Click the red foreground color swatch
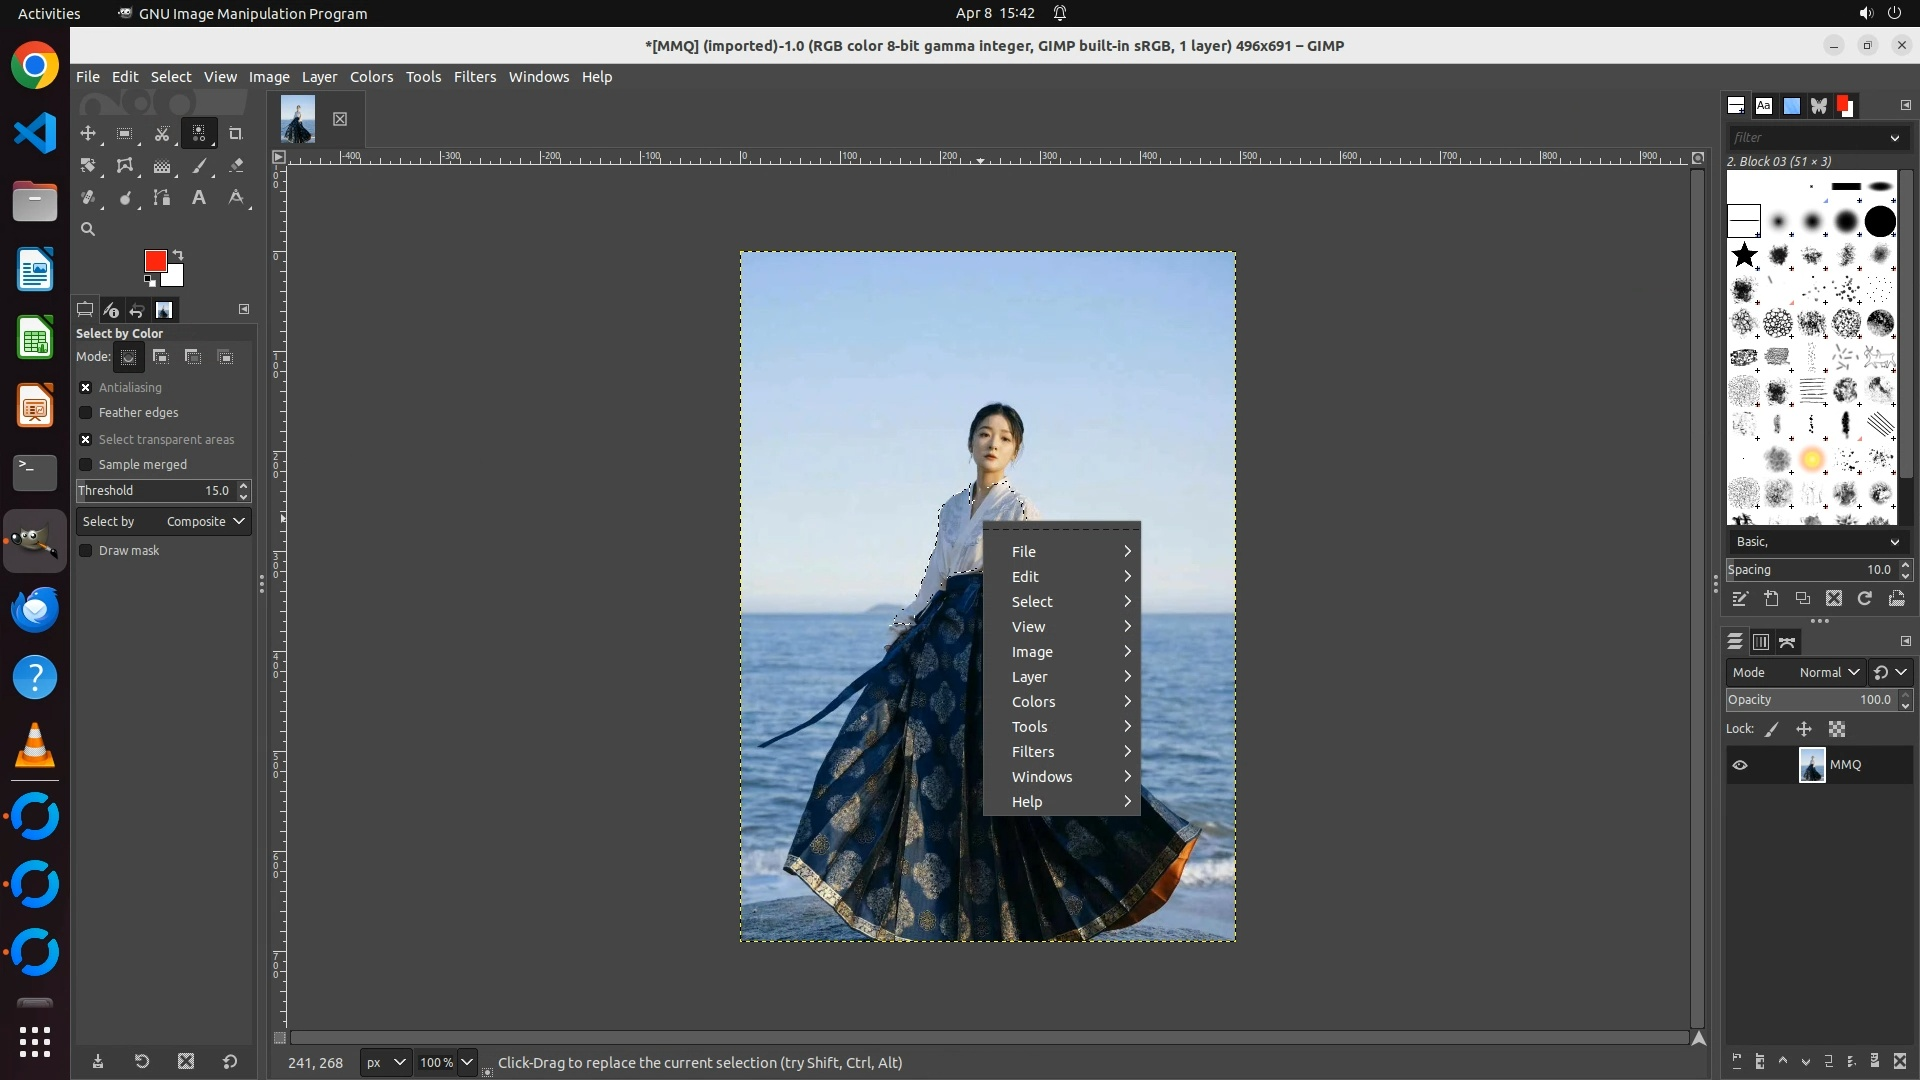This screenshot has width=1920, height=1080. 155,261
